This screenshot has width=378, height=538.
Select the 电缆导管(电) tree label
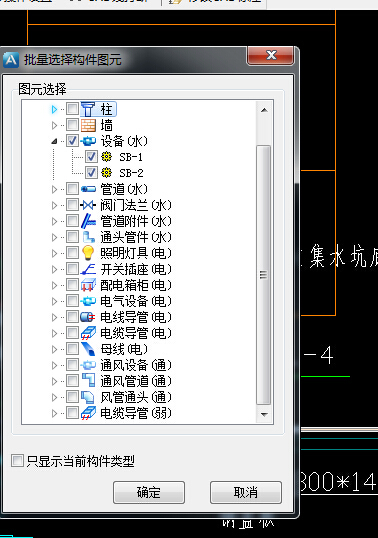click(x=135, y=333)
